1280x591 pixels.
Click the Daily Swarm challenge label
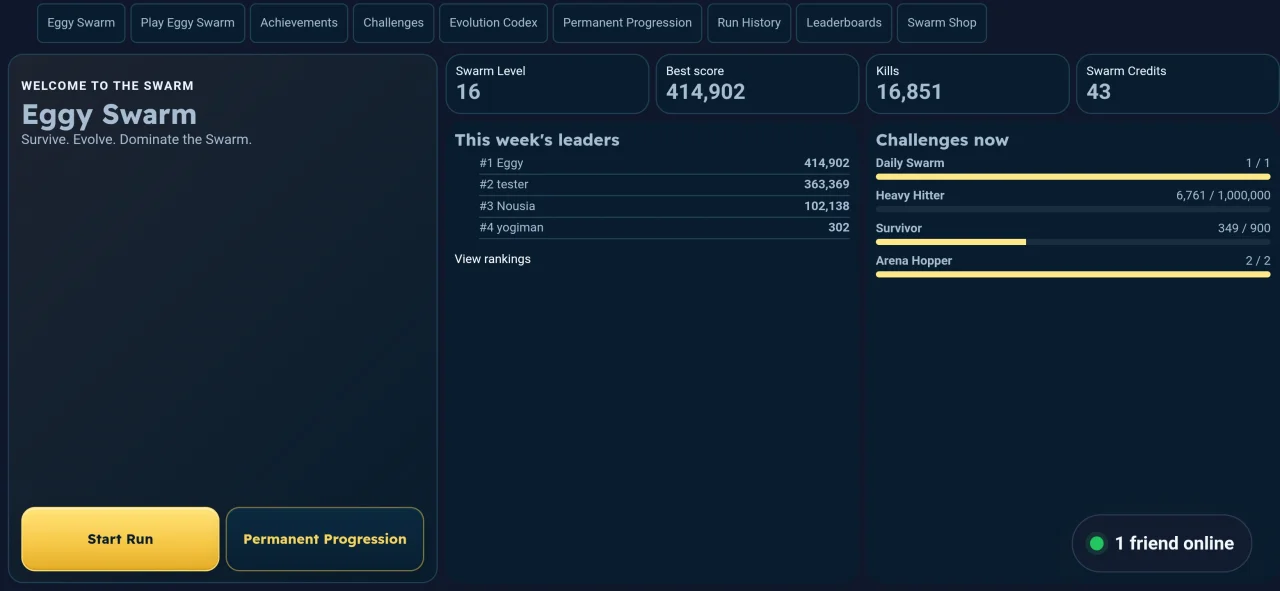point(910,163)
